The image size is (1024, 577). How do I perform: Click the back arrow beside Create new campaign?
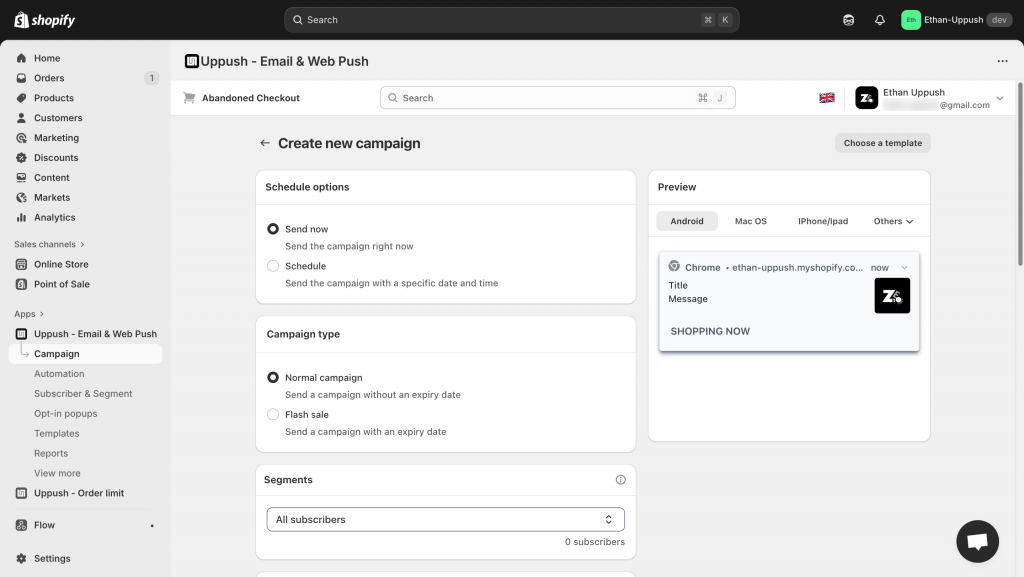[x=265, y=143]
